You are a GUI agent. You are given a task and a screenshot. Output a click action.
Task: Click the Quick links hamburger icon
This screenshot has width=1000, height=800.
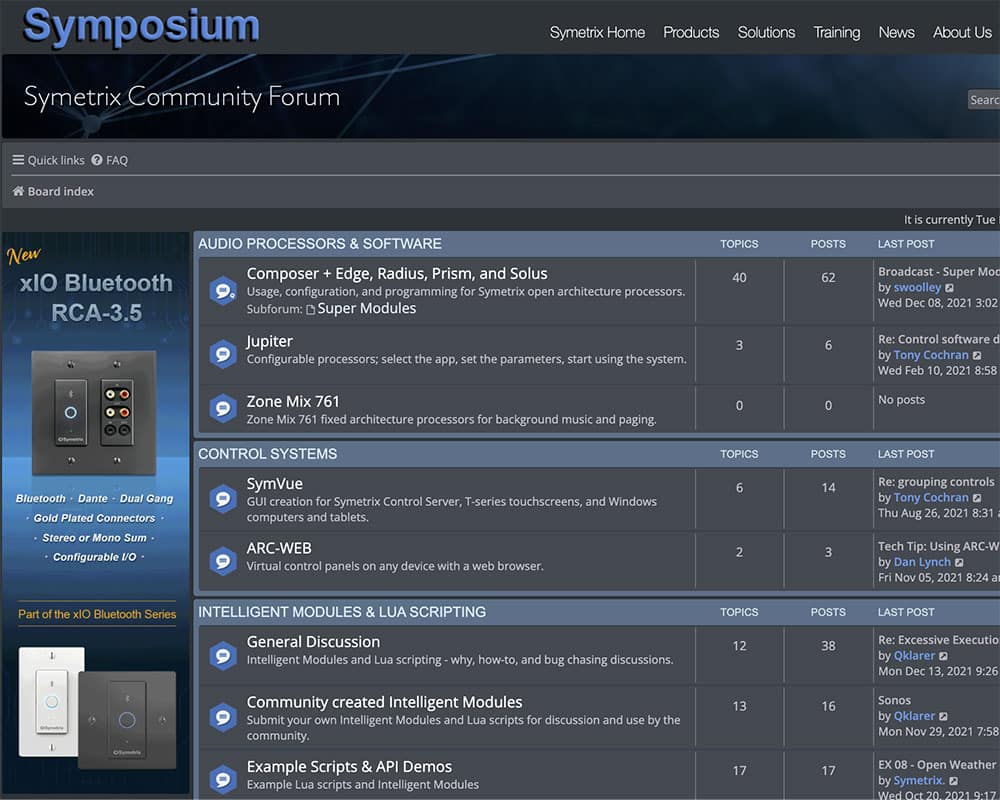pyautogui.click(x=18, y=159)
